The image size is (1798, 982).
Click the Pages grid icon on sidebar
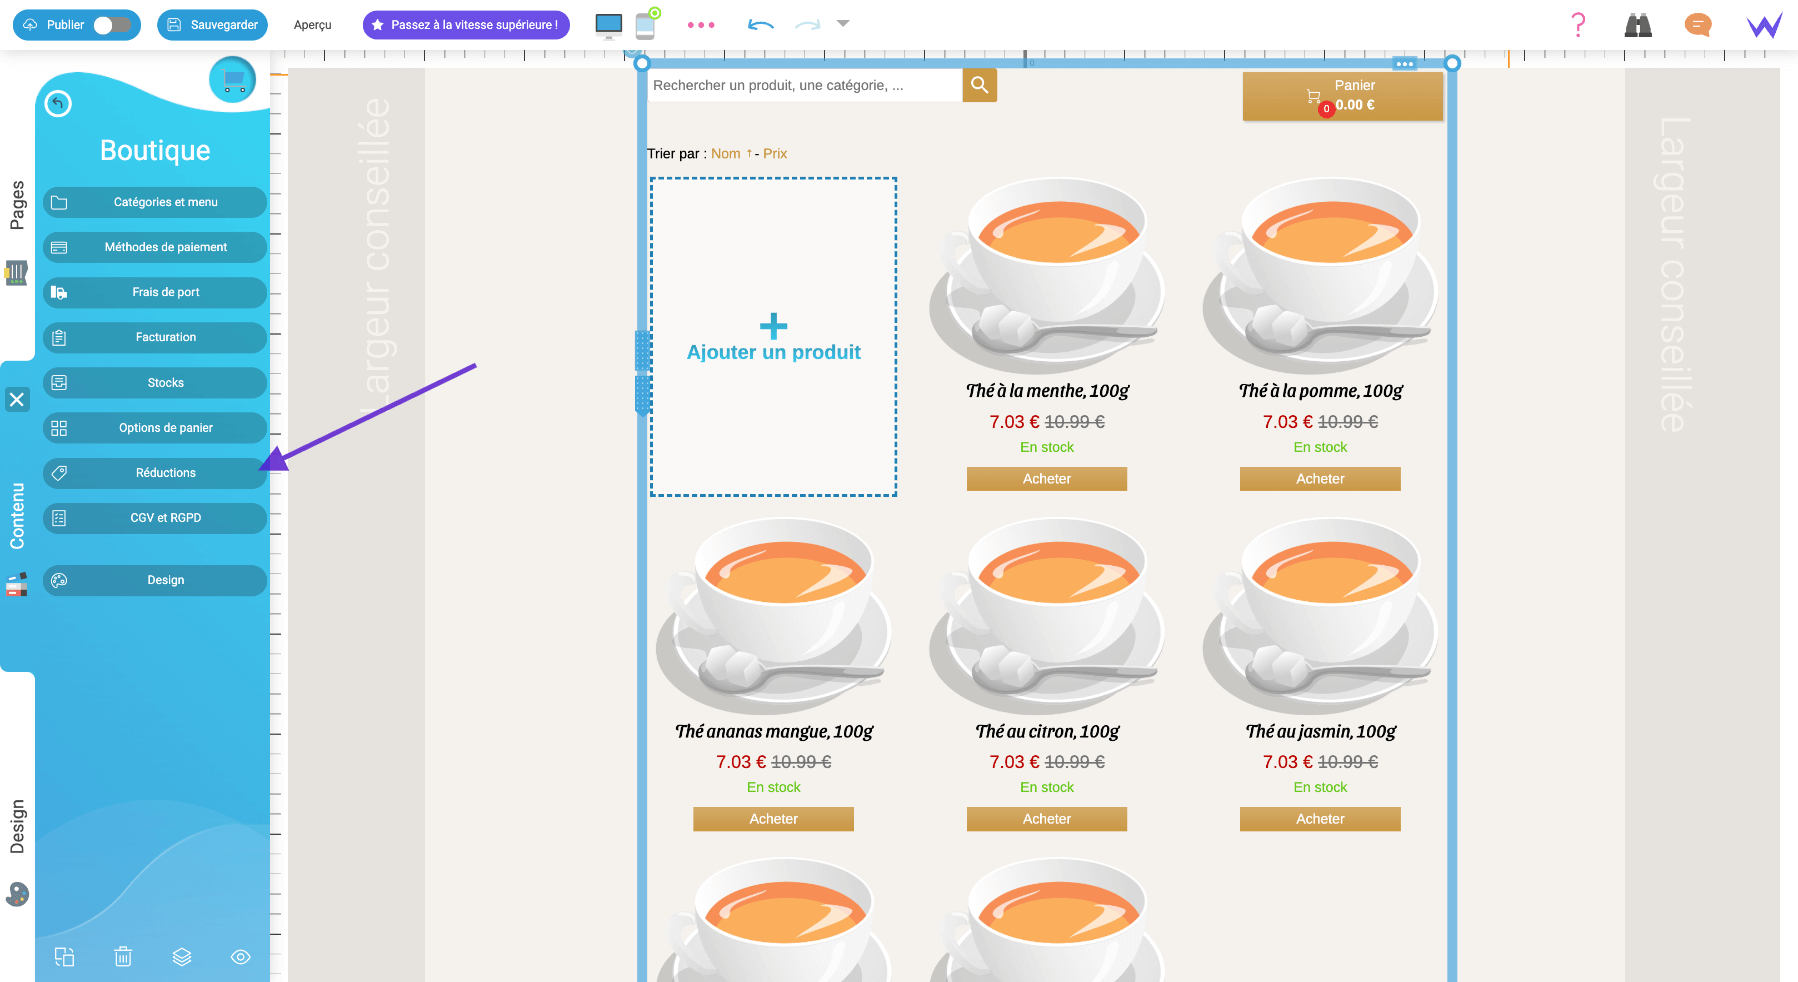pos(17,272)
